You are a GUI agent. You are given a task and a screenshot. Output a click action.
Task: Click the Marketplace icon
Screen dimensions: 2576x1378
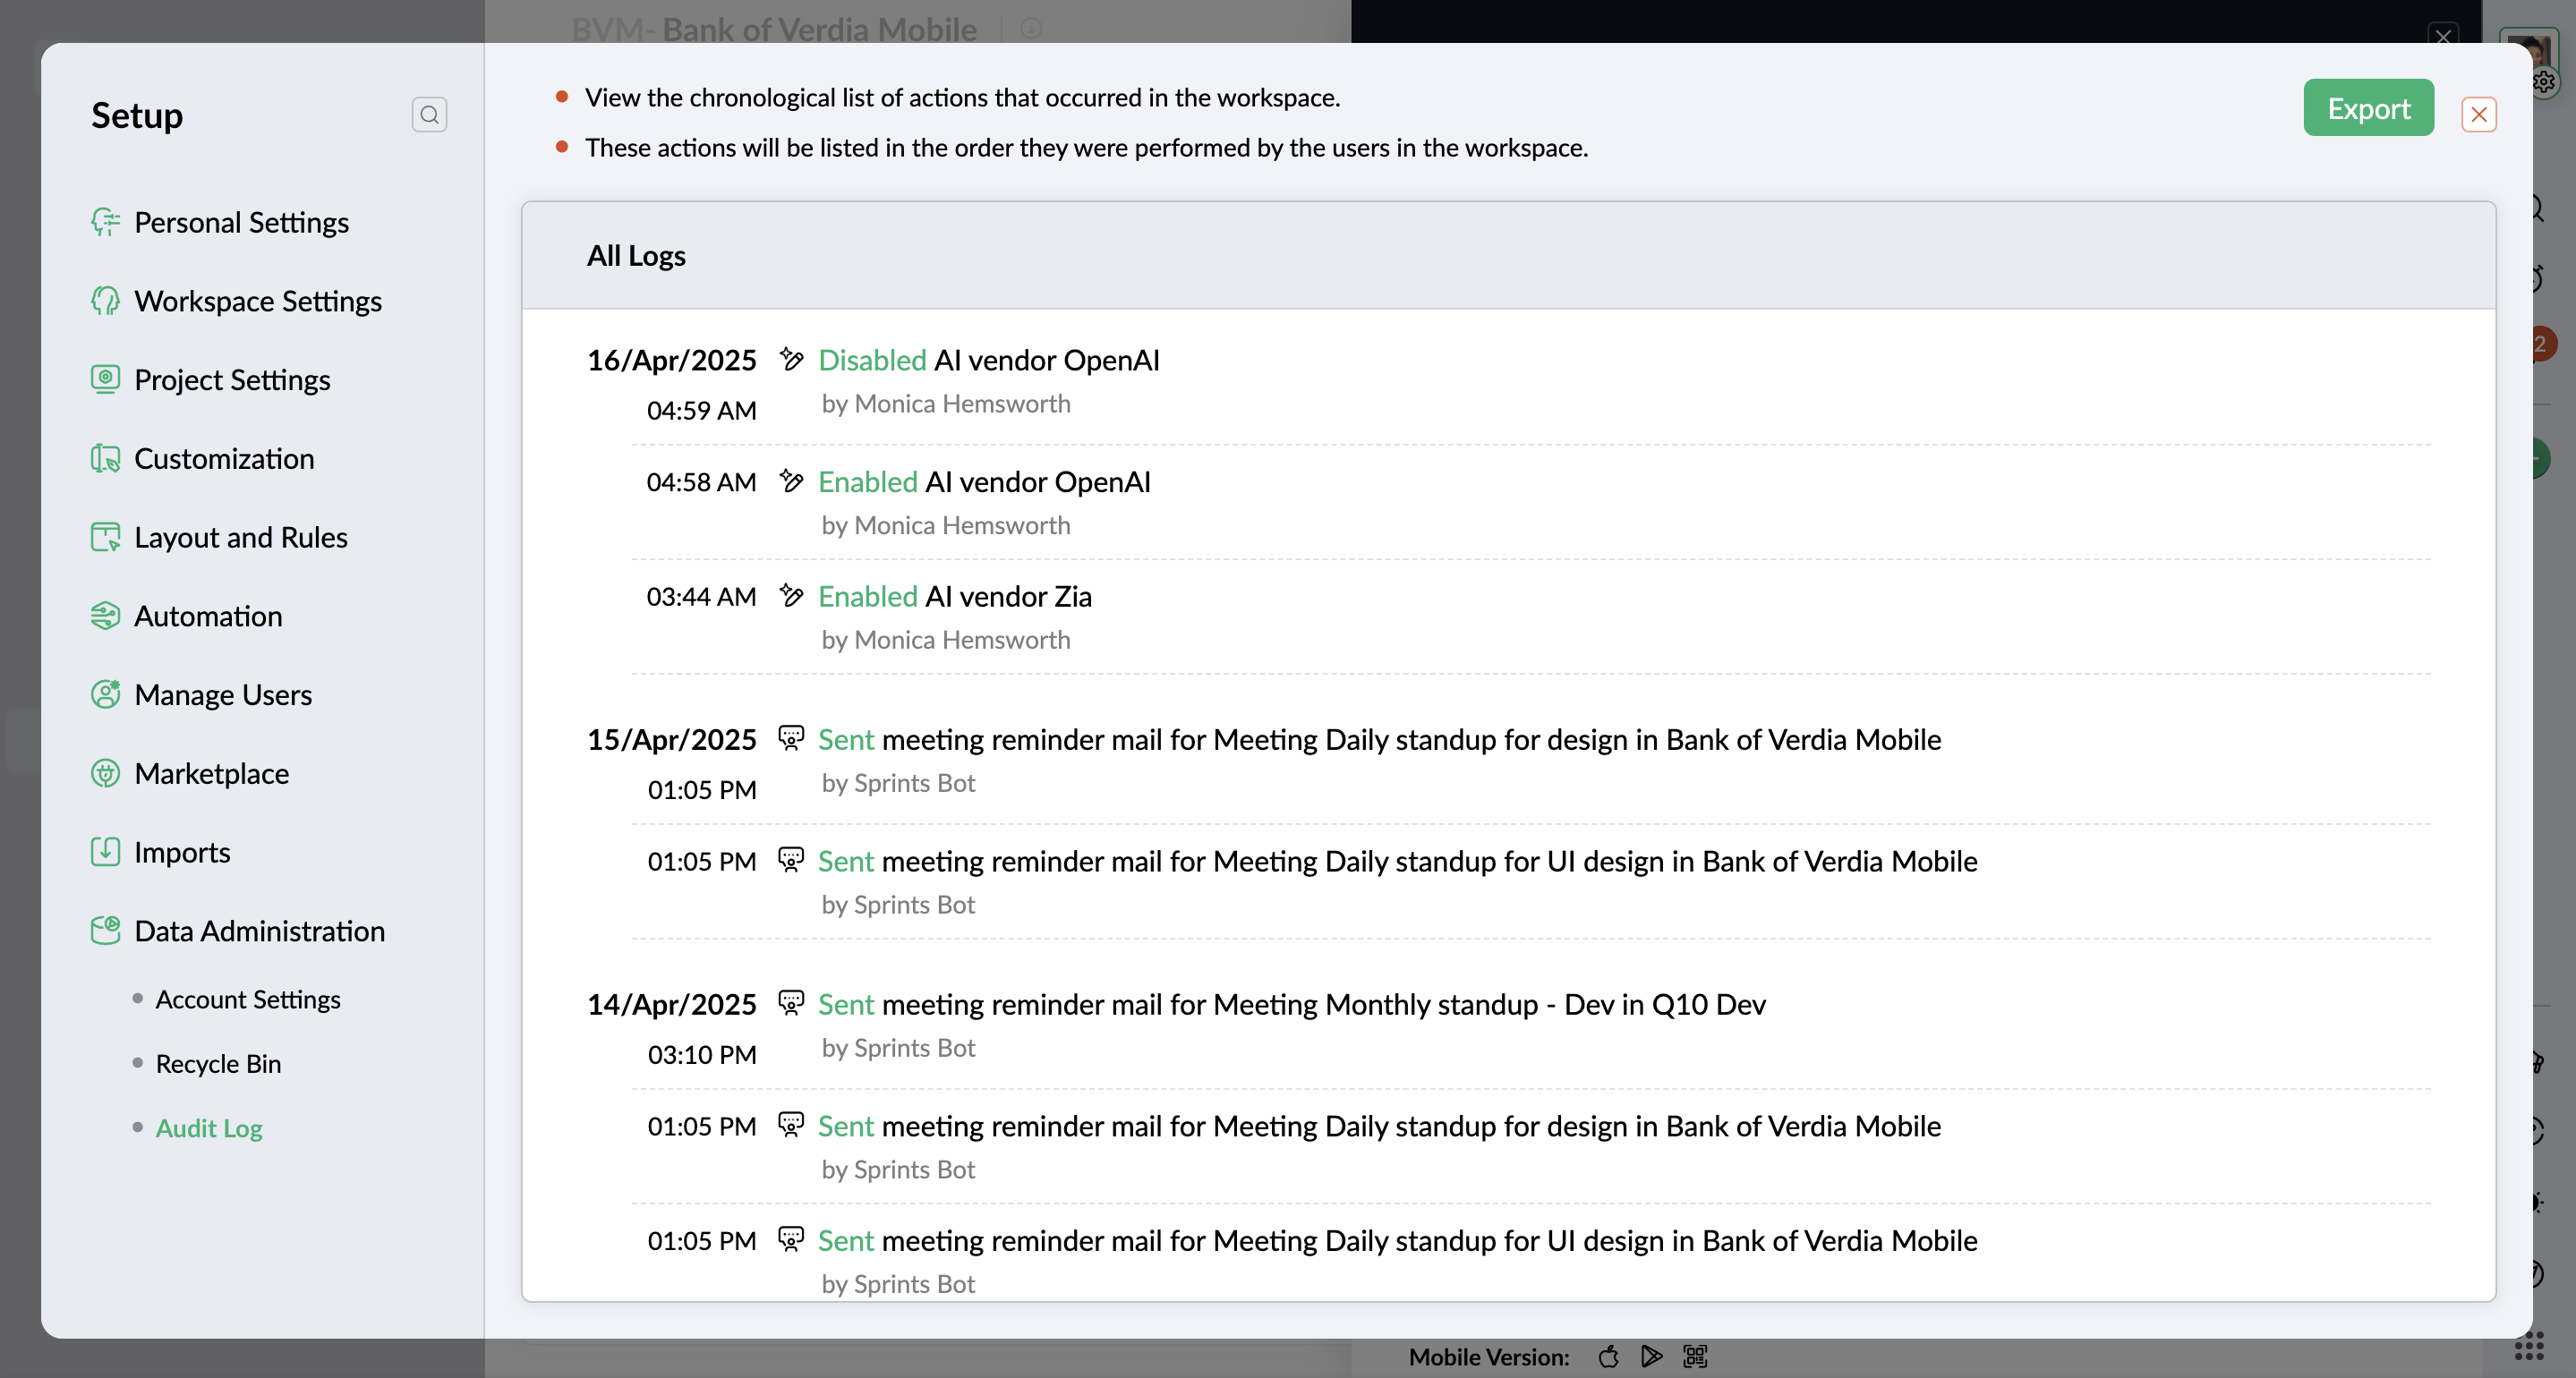(x=105, y=773)
